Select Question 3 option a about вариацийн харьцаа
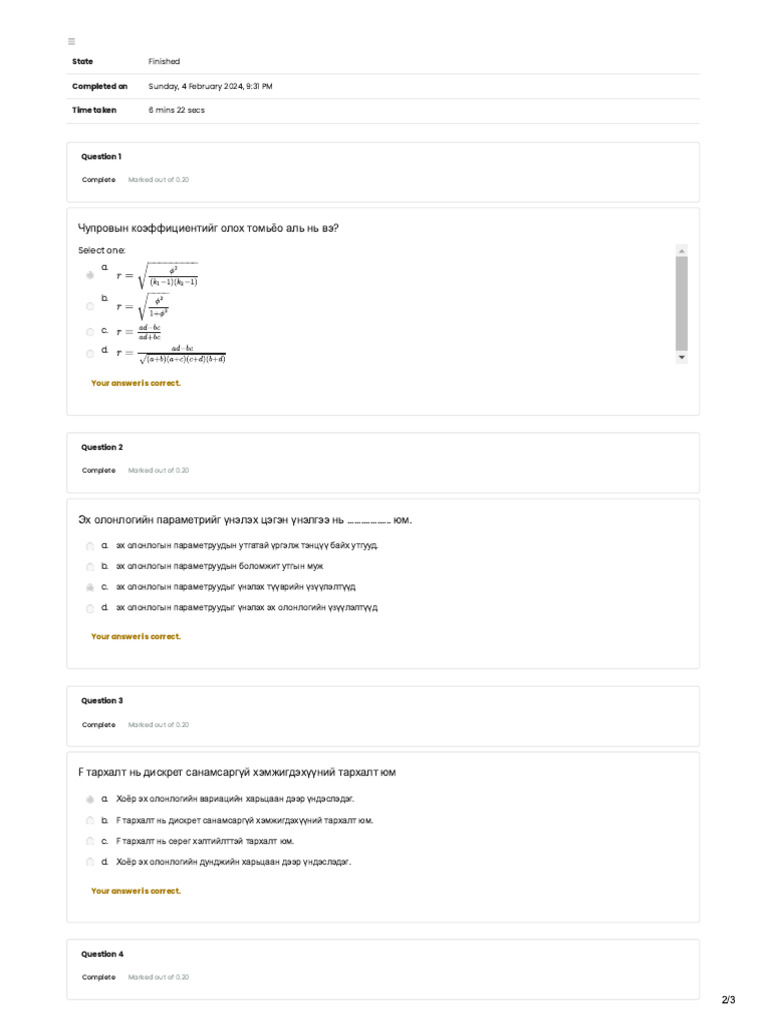The image size is (768, 1024). pyautogui.click(x=90, y=800)
